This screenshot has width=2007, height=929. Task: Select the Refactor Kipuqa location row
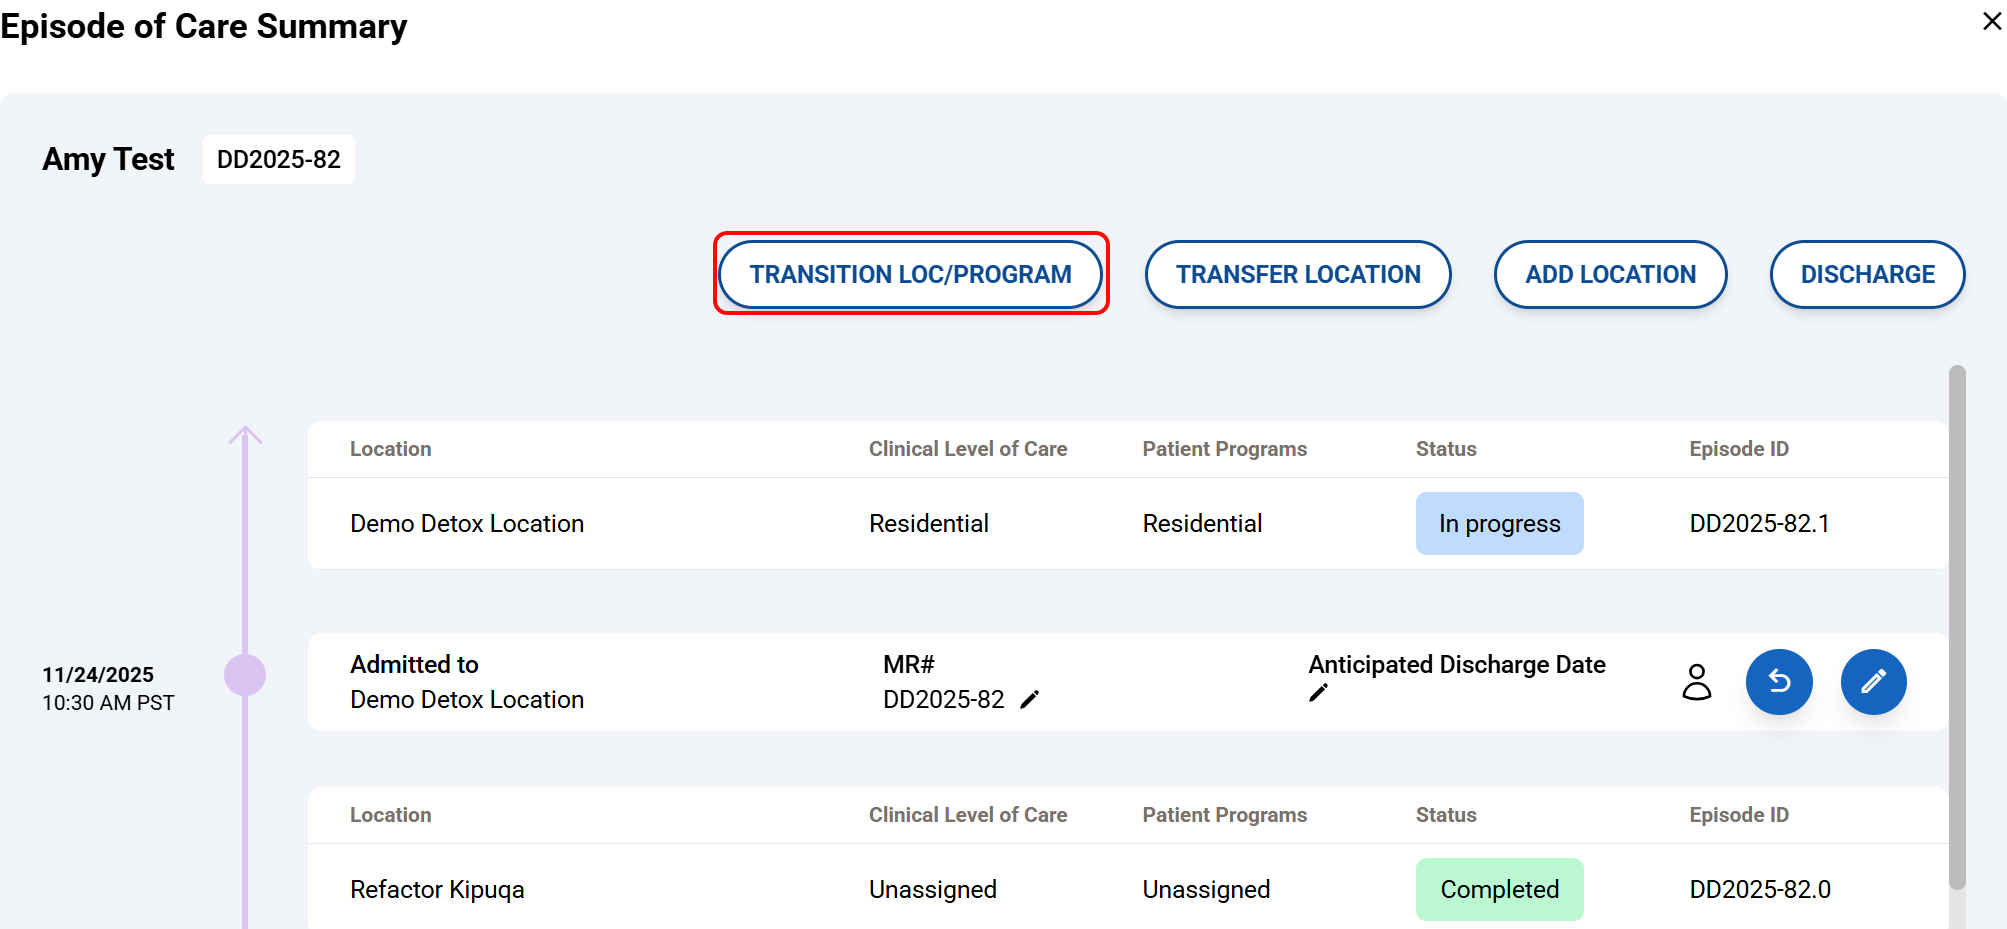pyautogui.click(x=437, y=889)
